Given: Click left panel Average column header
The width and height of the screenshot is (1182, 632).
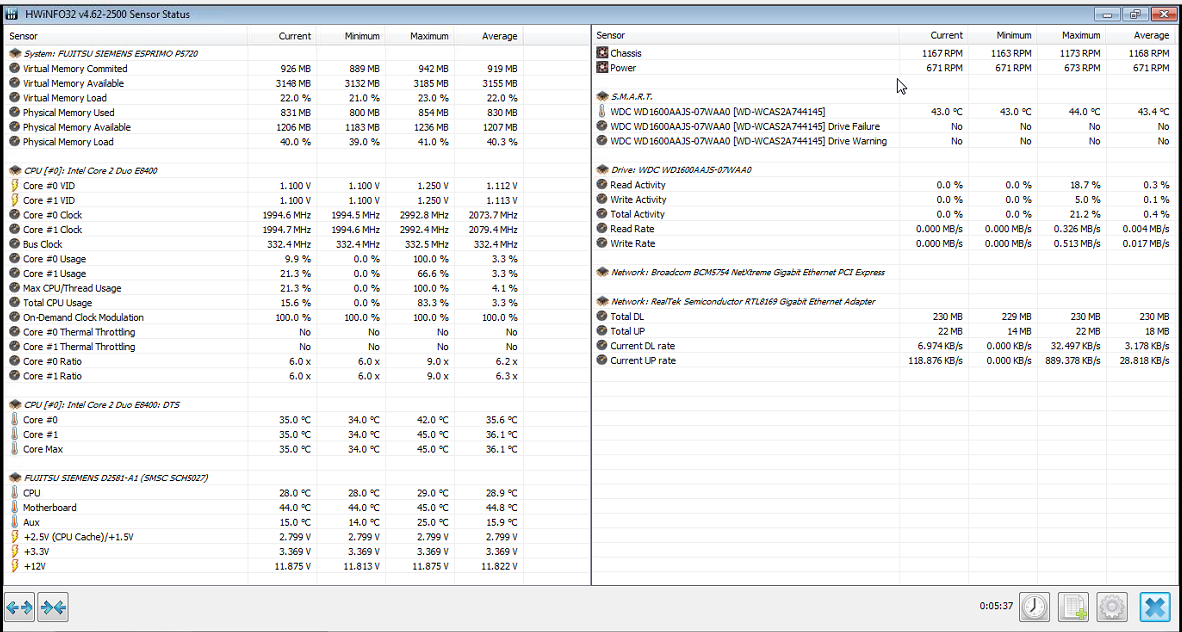Looking at the screenshot, I should [488, 35].
